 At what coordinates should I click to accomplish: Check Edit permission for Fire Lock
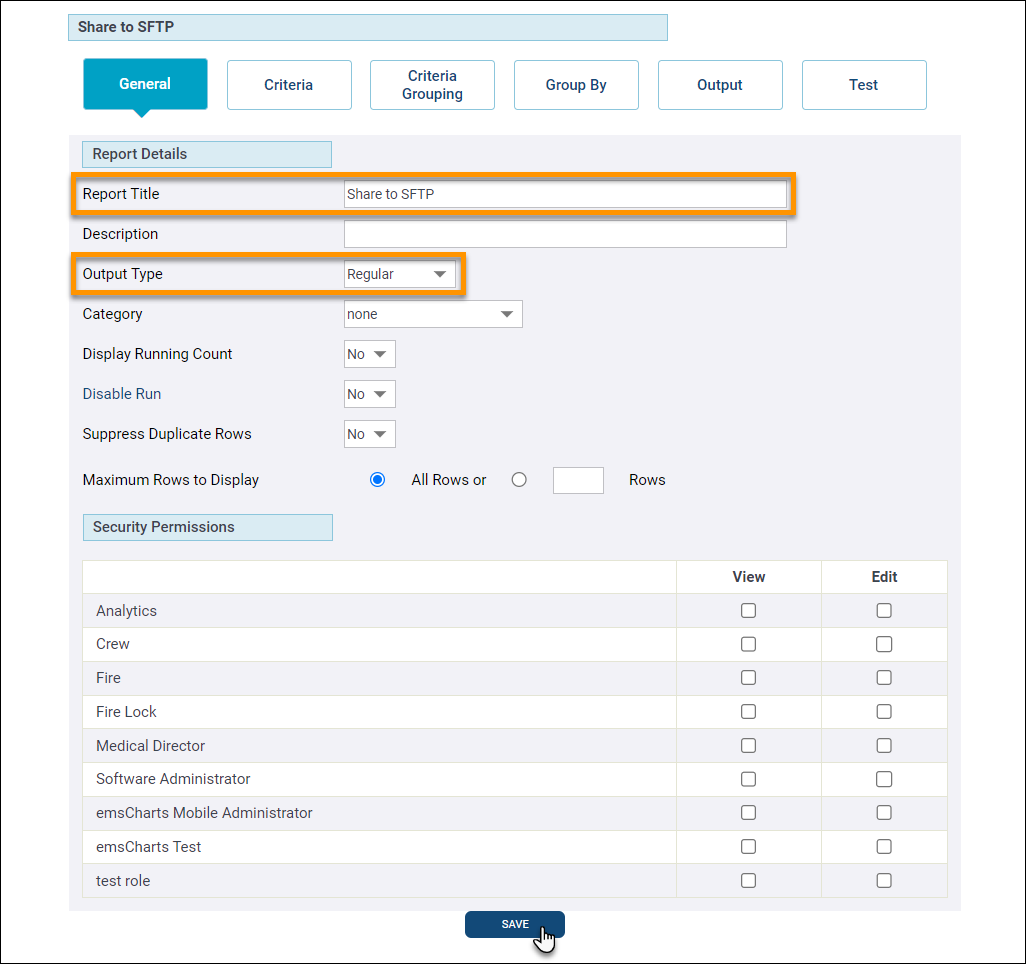884,711
